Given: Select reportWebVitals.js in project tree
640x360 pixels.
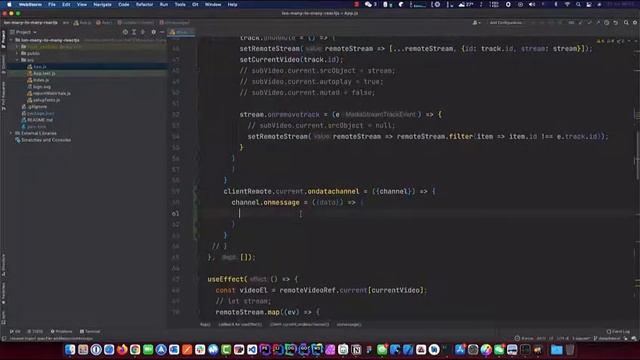Looking at the screenshot, I should [51, 93].
